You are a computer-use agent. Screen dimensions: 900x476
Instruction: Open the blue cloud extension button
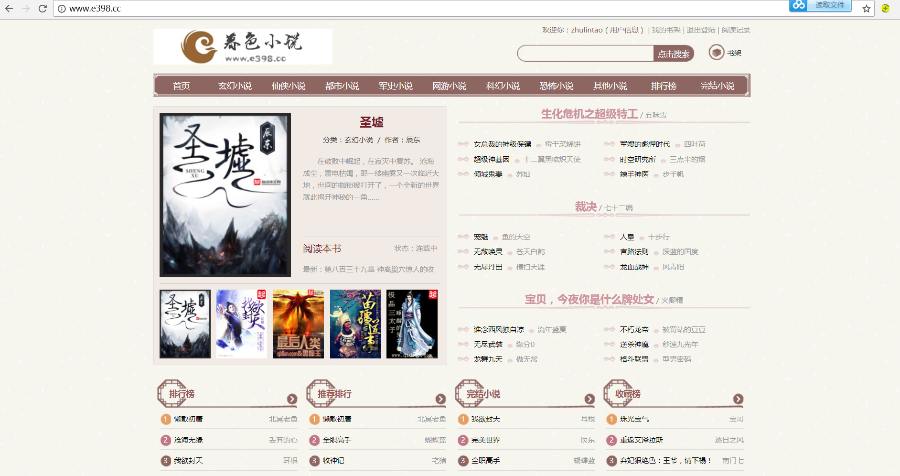(820, 5)
